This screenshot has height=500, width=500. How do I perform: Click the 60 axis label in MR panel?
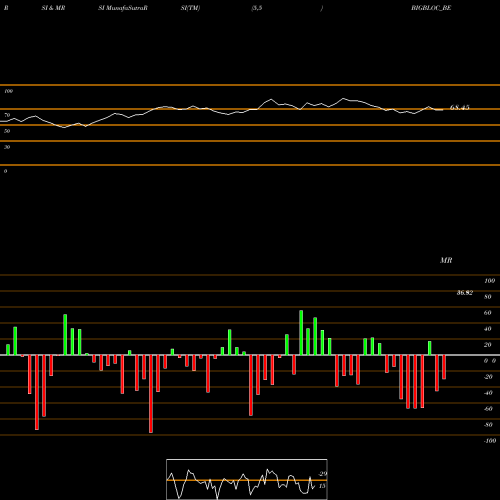click(x=487, y=313)
